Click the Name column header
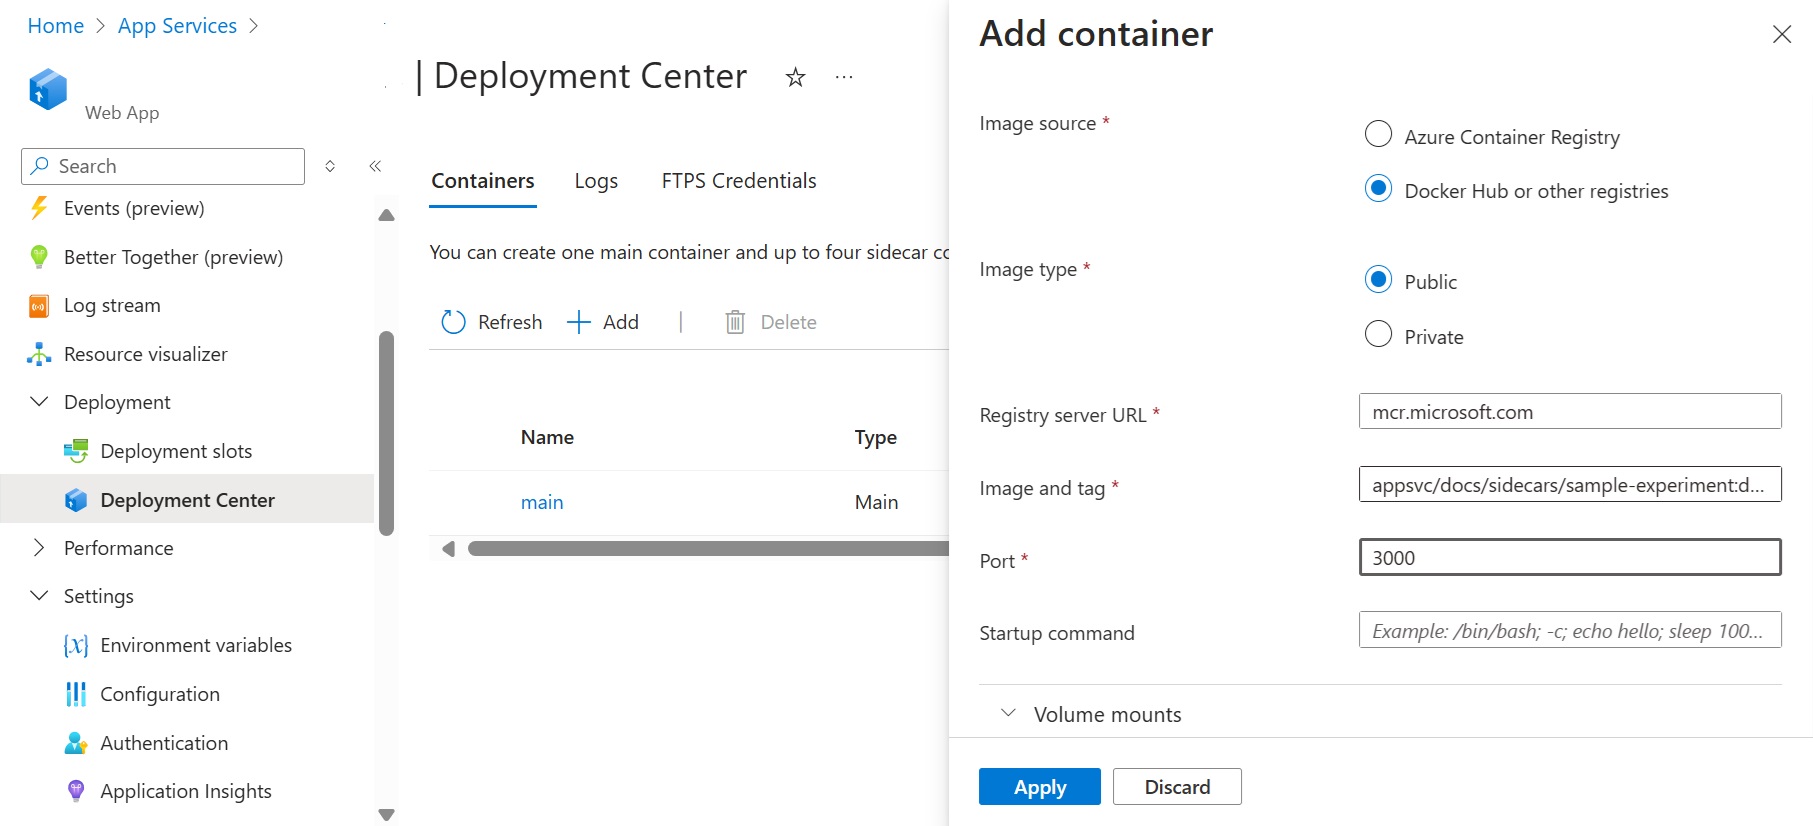1813x826 pixels. pyautogui.click(x=547, y=437)
